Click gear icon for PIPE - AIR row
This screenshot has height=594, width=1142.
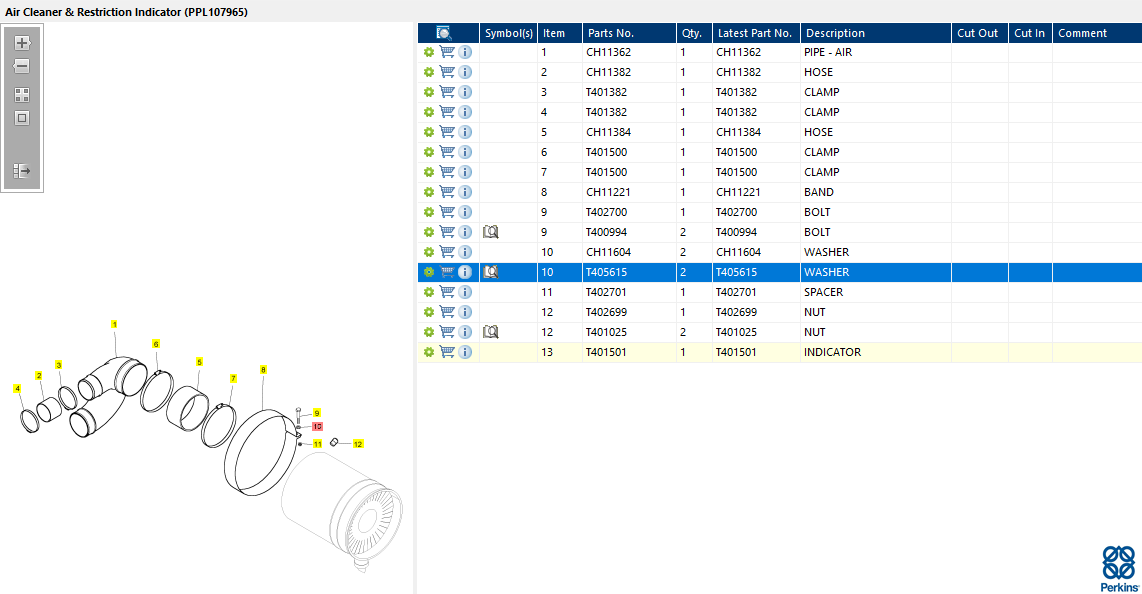click(429, 52)
